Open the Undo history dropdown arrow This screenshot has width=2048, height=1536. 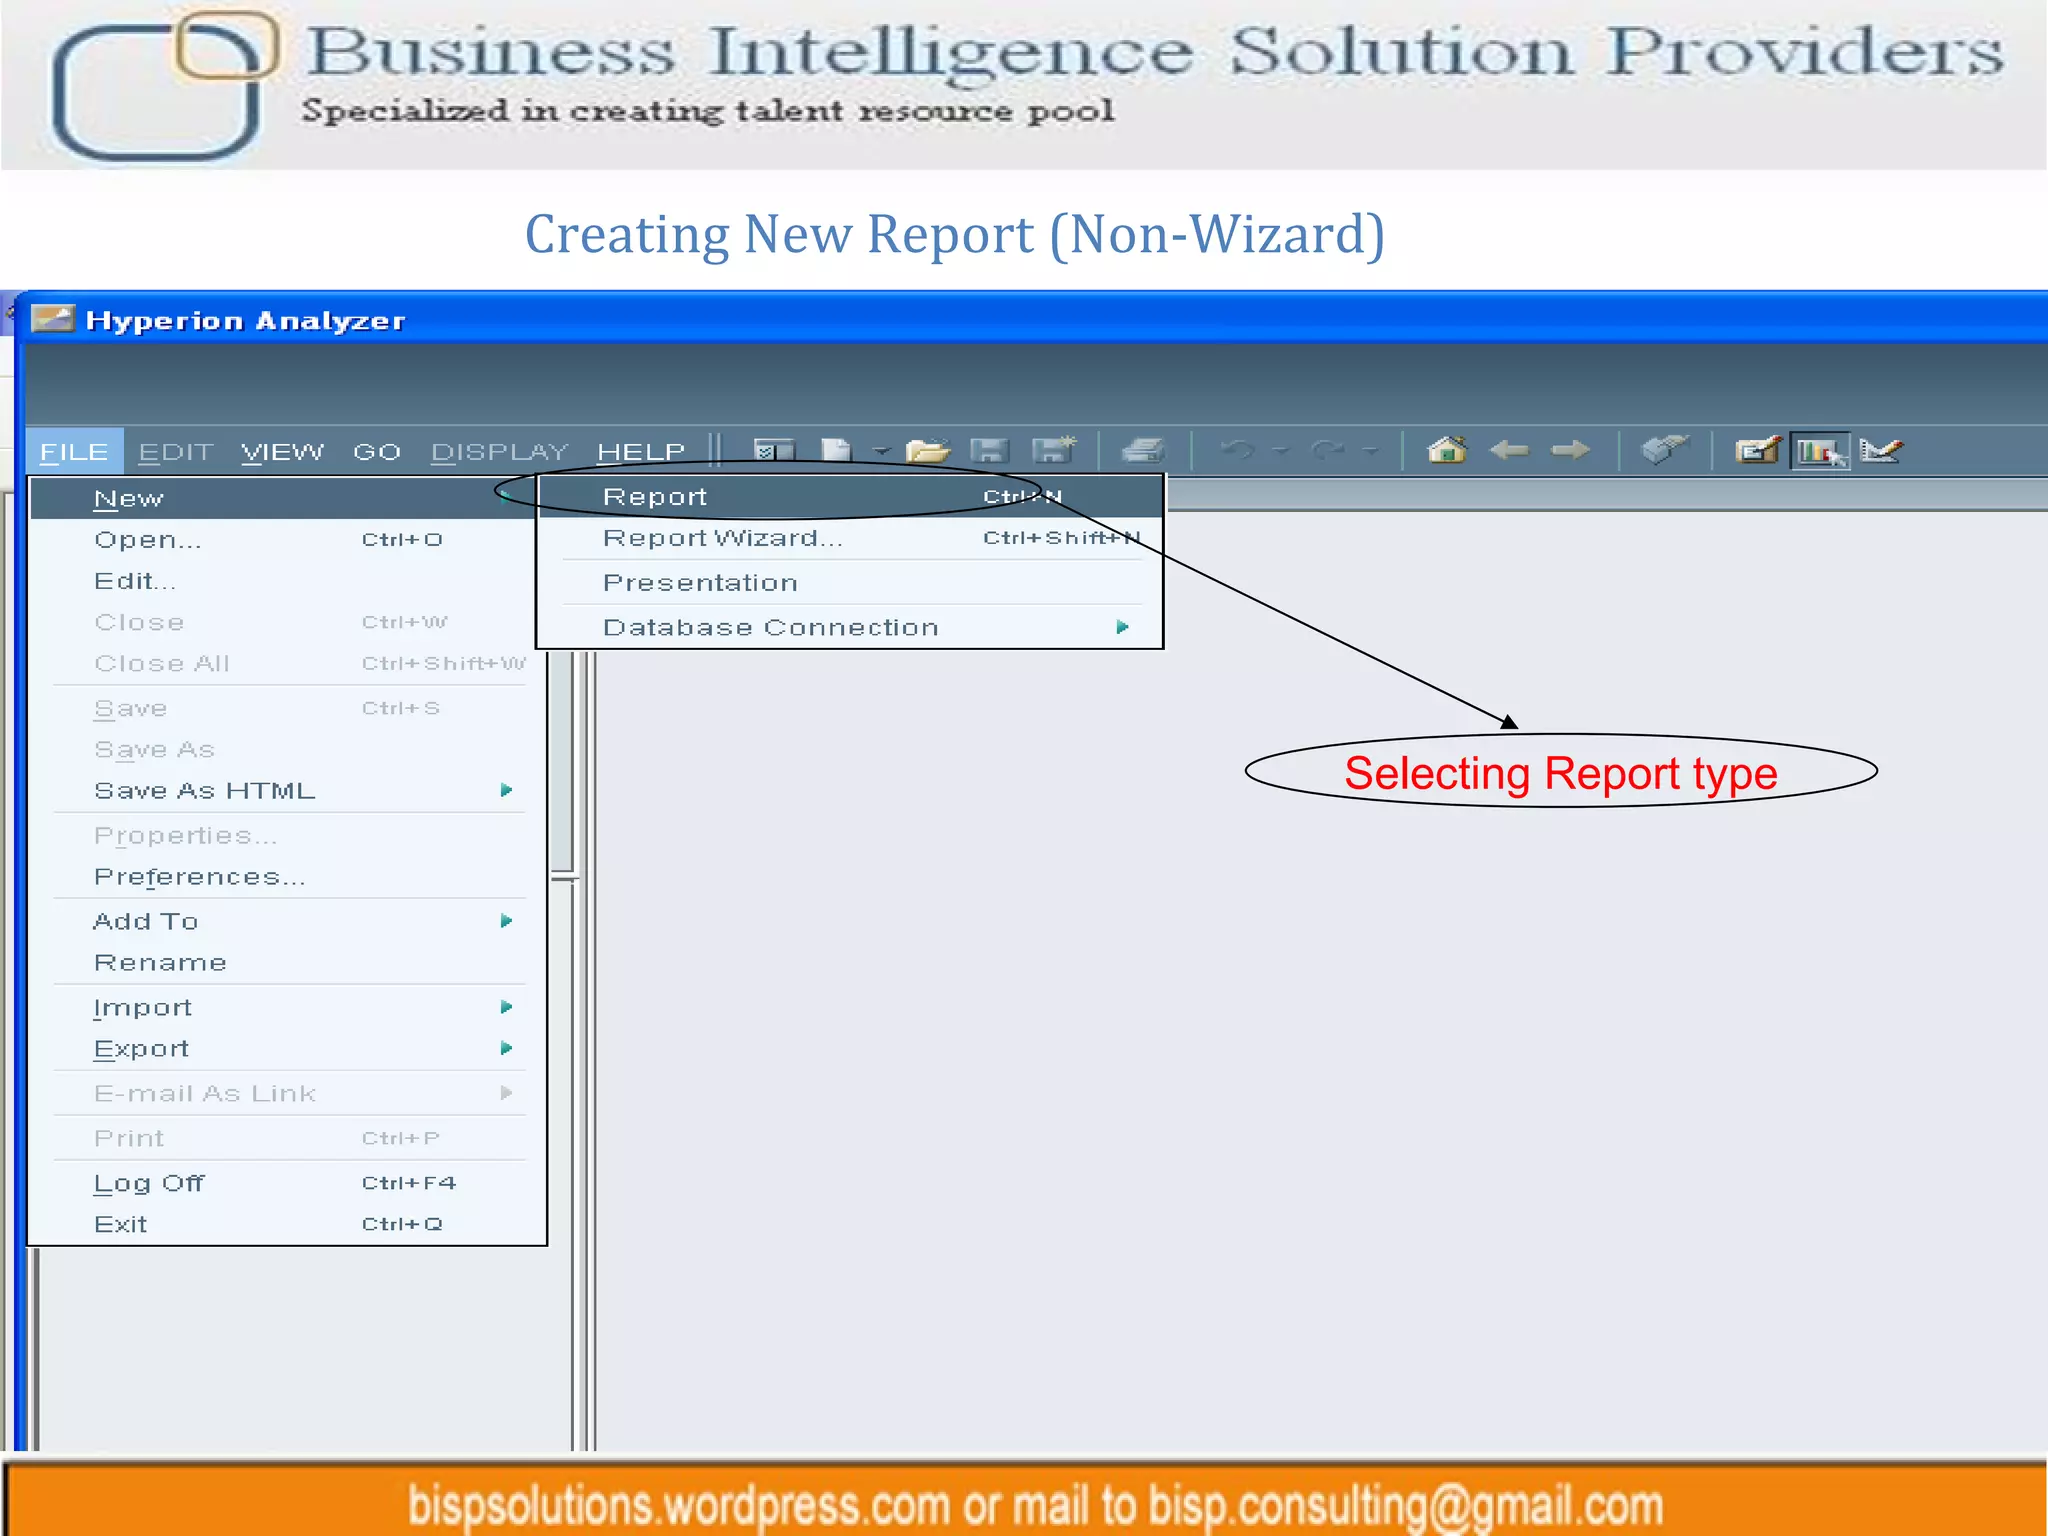tap(1281, 452)
